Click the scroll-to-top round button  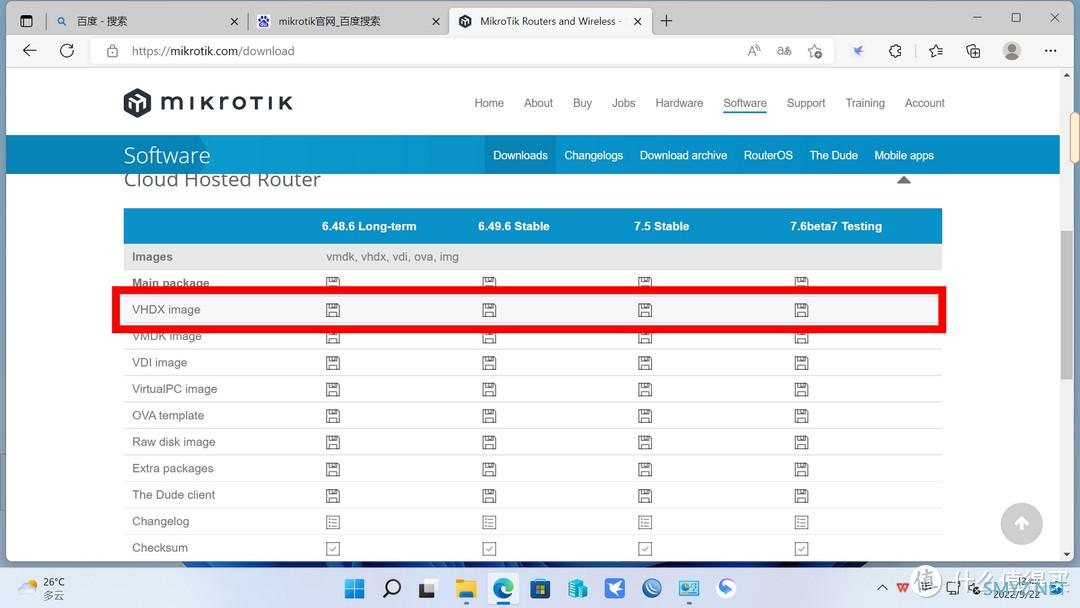point(1021,524)
